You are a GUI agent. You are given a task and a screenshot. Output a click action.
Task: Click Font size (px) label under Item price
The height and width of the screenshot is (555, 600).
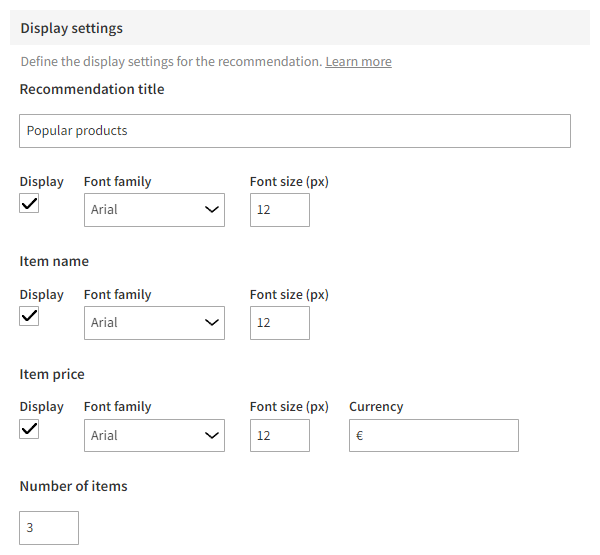click(x=289, y=407)
